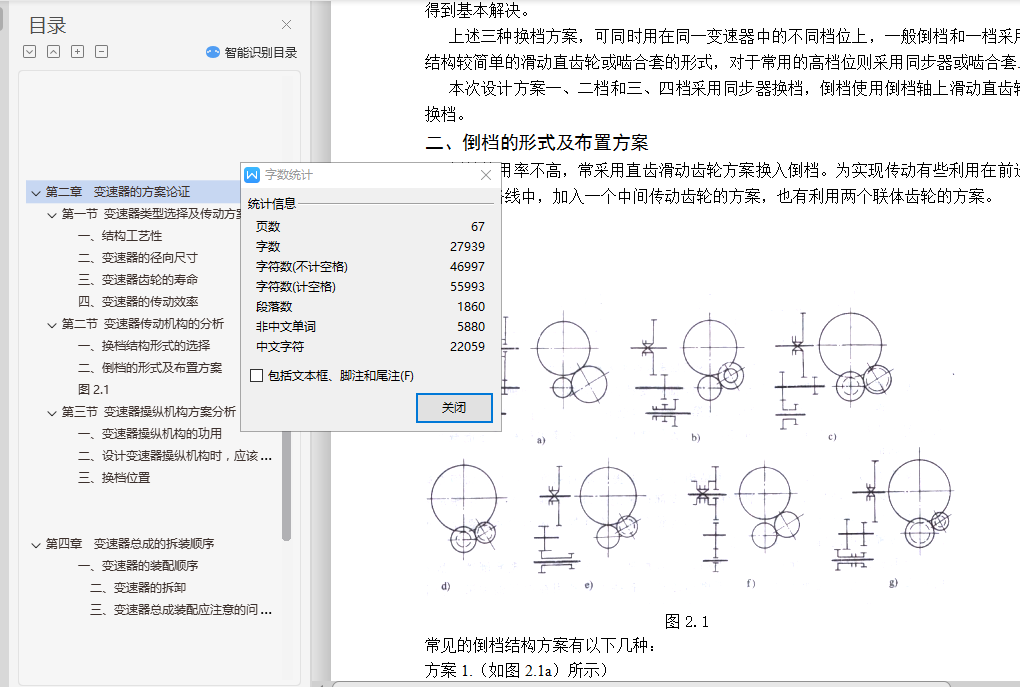Click the 目录 panel vertical scrollbar

286,481
